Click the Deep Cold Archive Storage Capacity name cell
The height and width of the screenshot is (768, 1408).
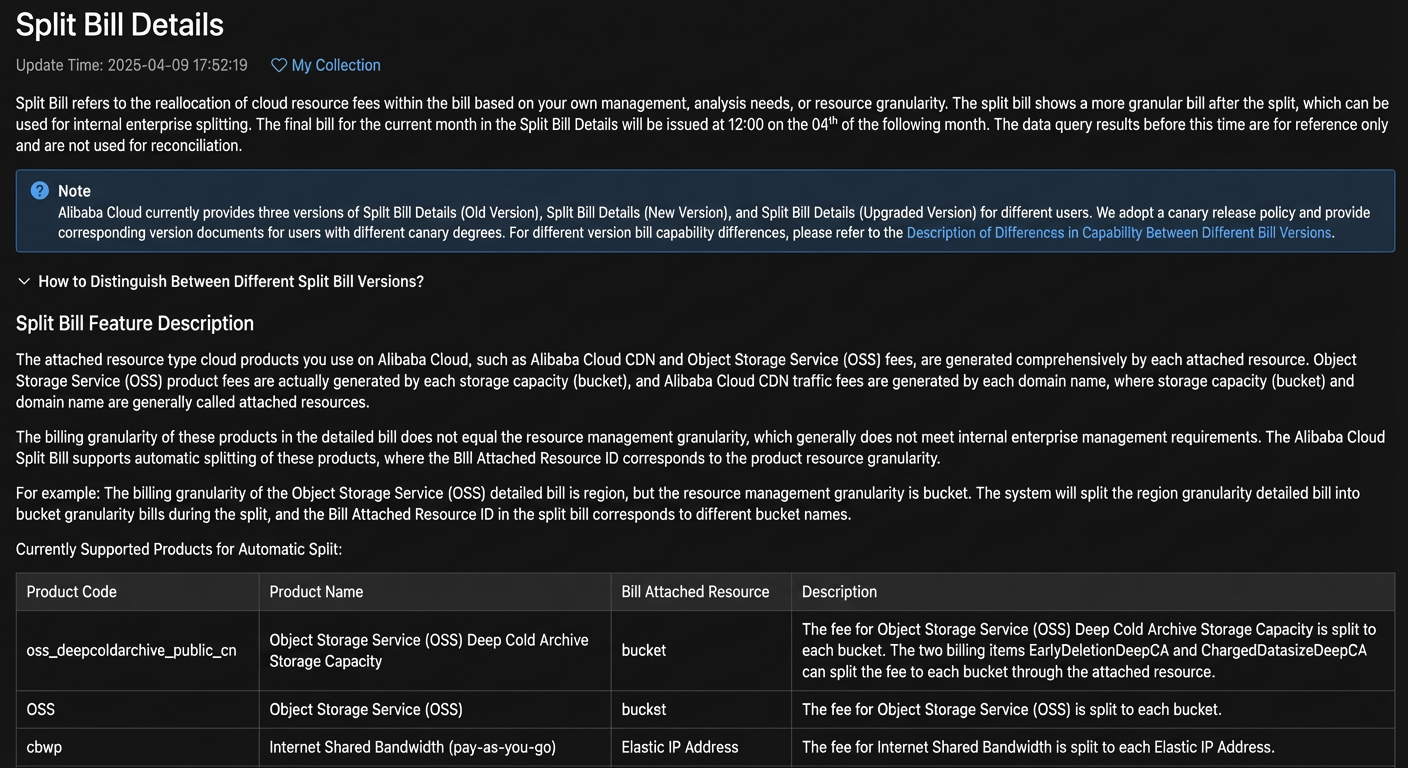pyautogui.click(x=435, y=651)
